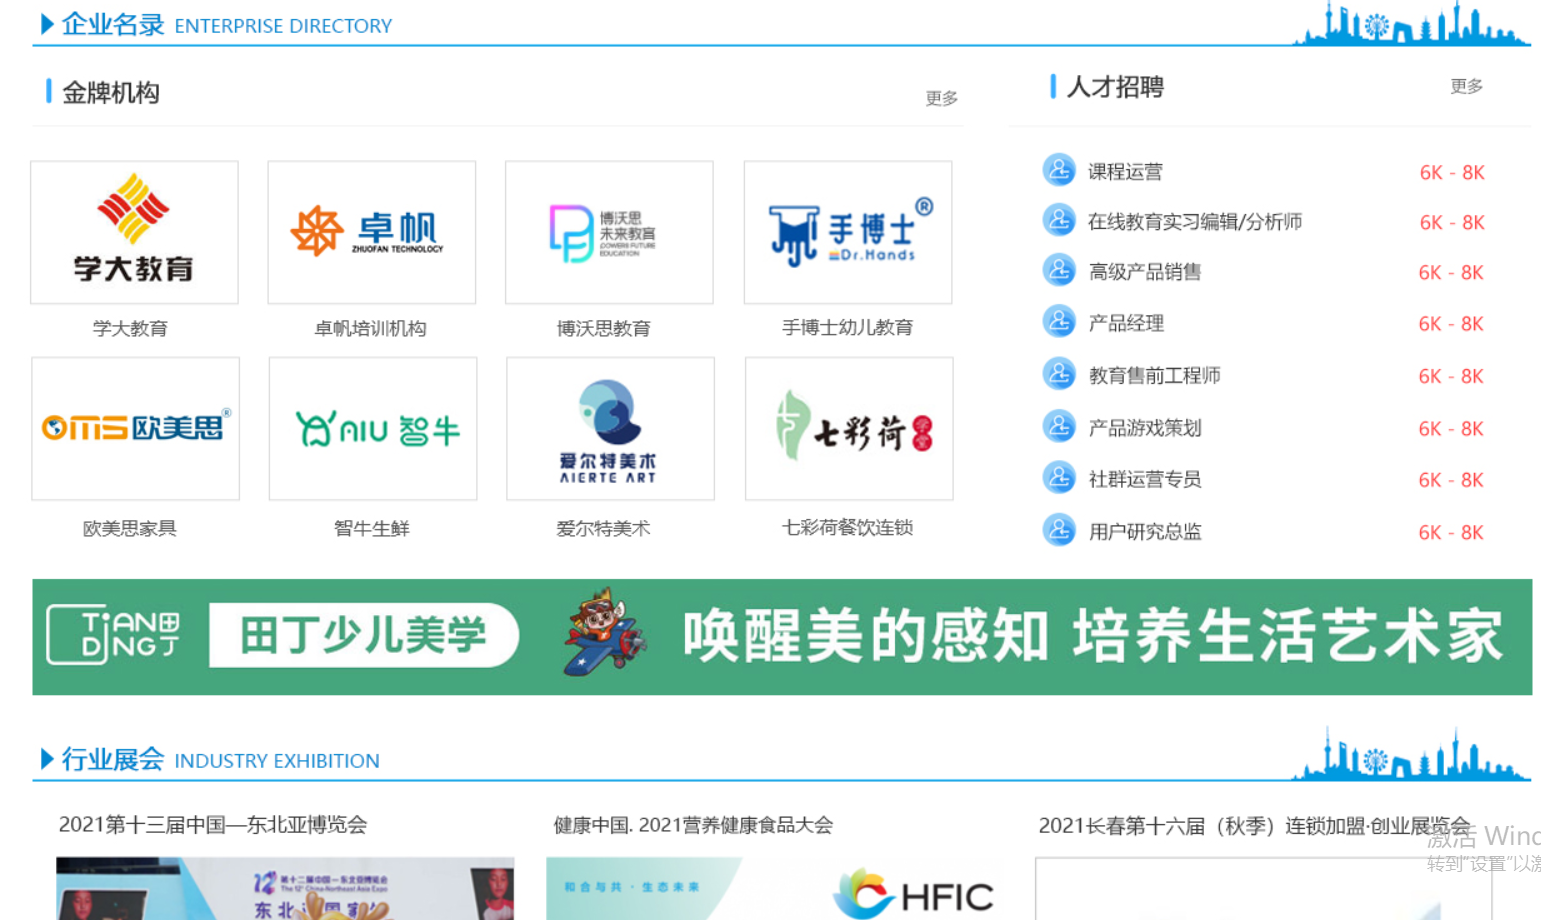Click the 教育售前工程师 job listing
The height and width of the screenshot is (920, 1541).
[1154, 376]
